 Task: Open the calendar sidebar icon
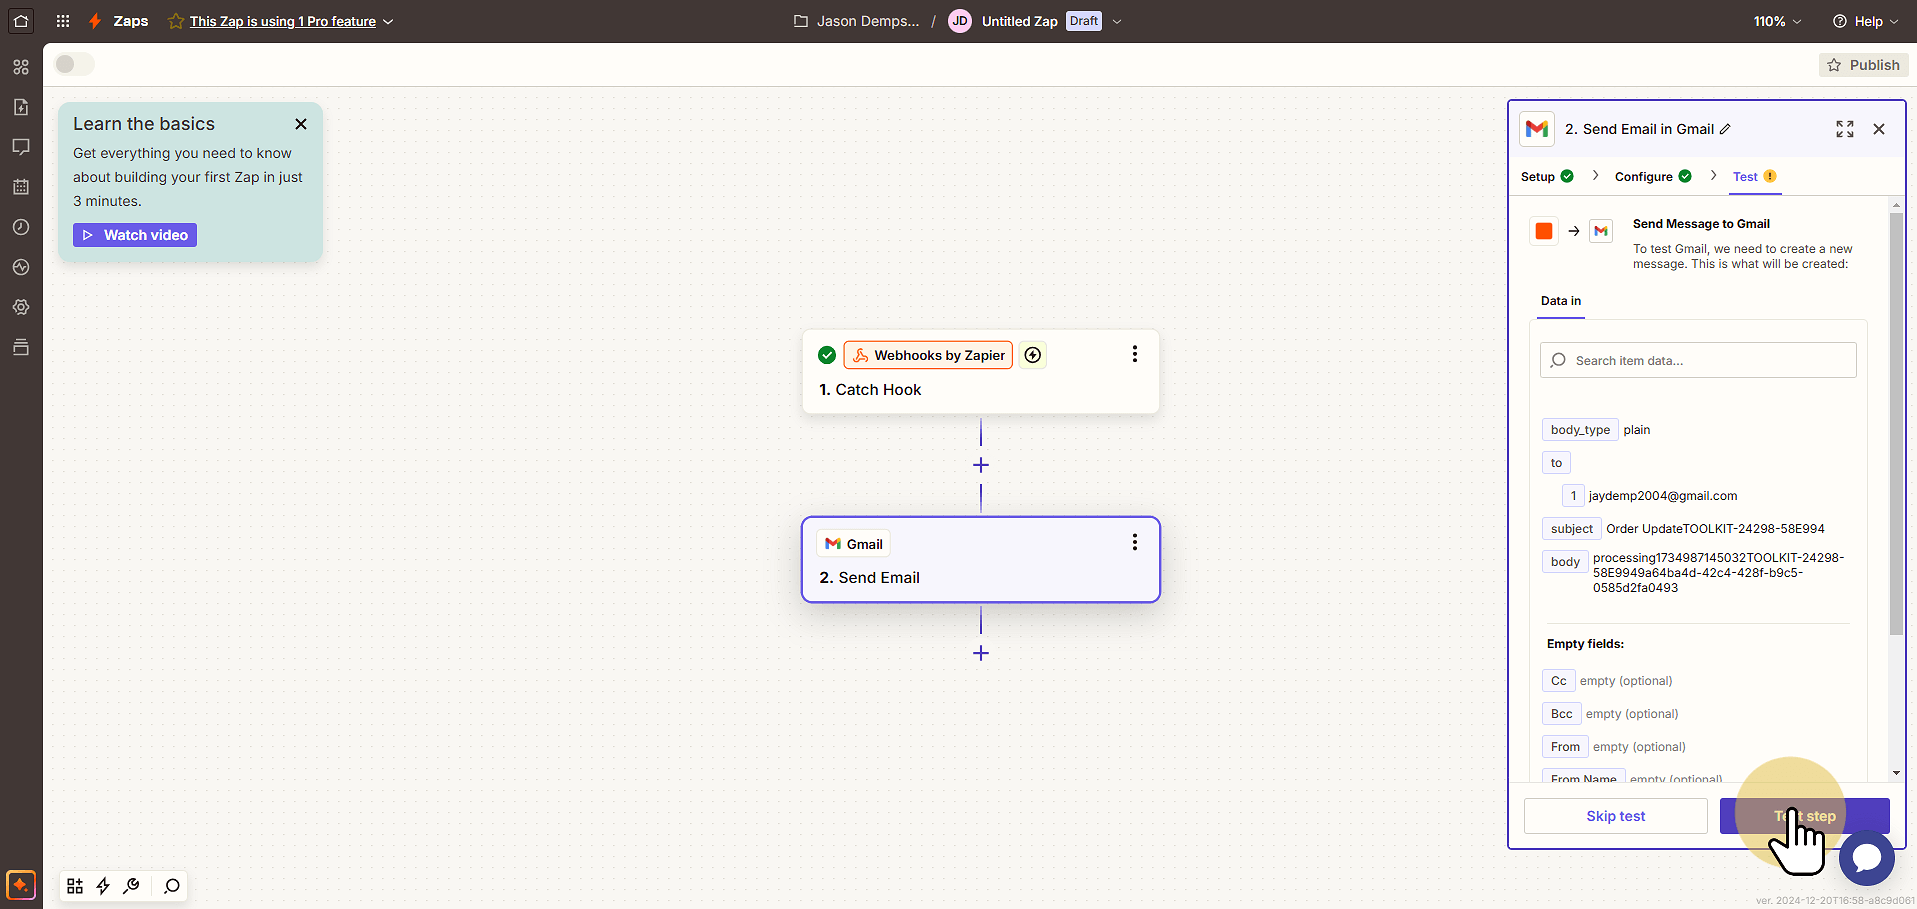click(x=21, y=187)
